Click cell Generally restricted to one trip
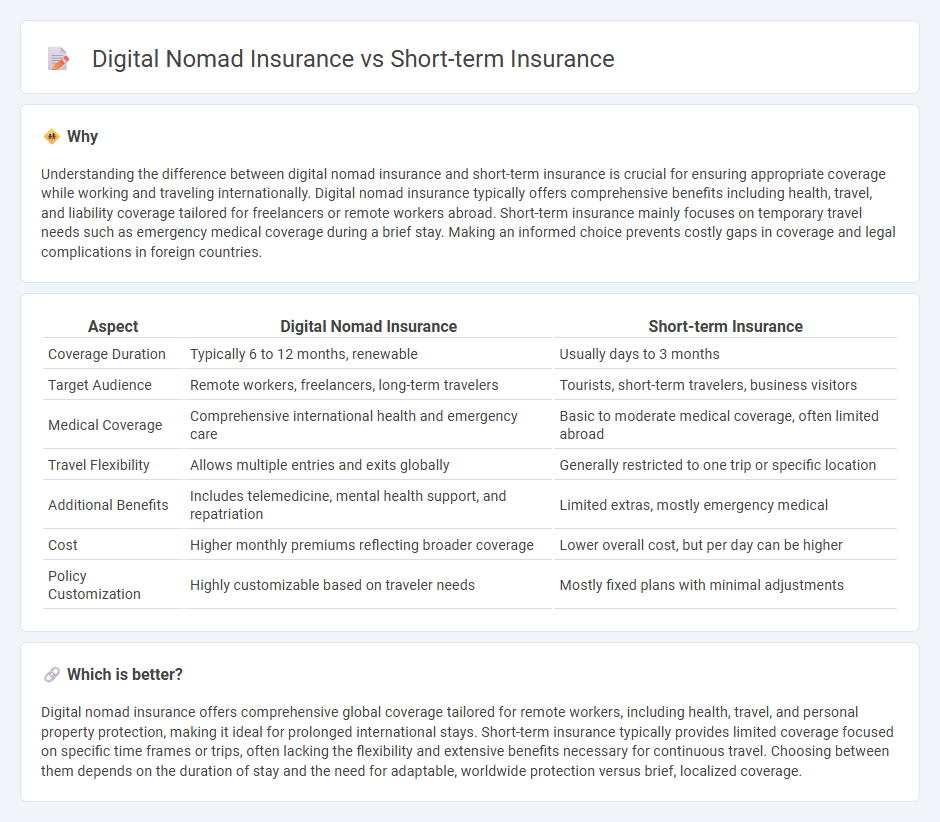The image size is (940, 822). (x=725, y=465)
